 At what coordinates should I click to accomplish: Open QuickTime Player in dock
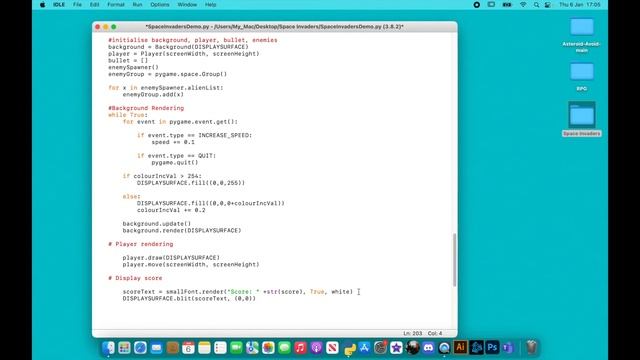(444, 348)
